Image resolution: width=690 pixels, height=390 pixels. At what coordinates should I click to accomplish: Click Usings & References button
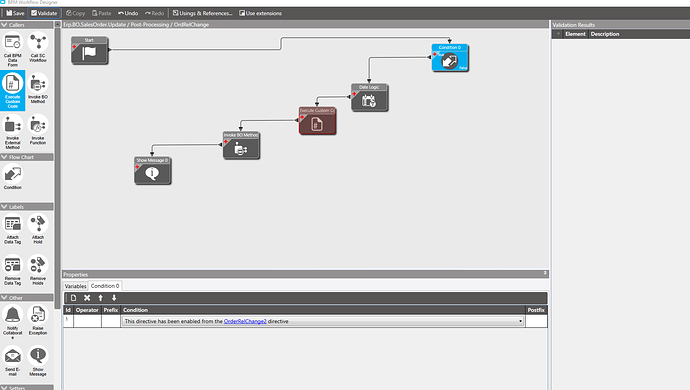point(202,13)
